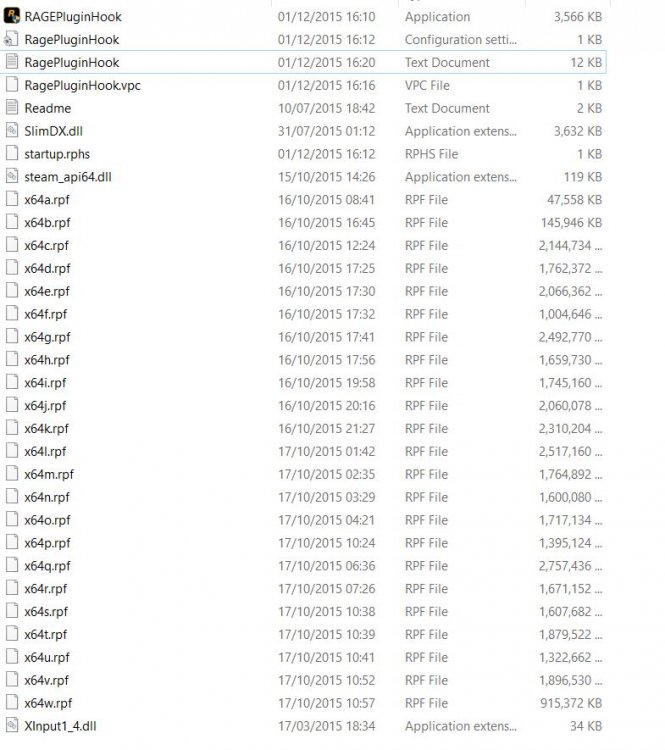The image size is (665, 750).
Task: Click the size value 3,632 KB
Action: pos(578,131)
